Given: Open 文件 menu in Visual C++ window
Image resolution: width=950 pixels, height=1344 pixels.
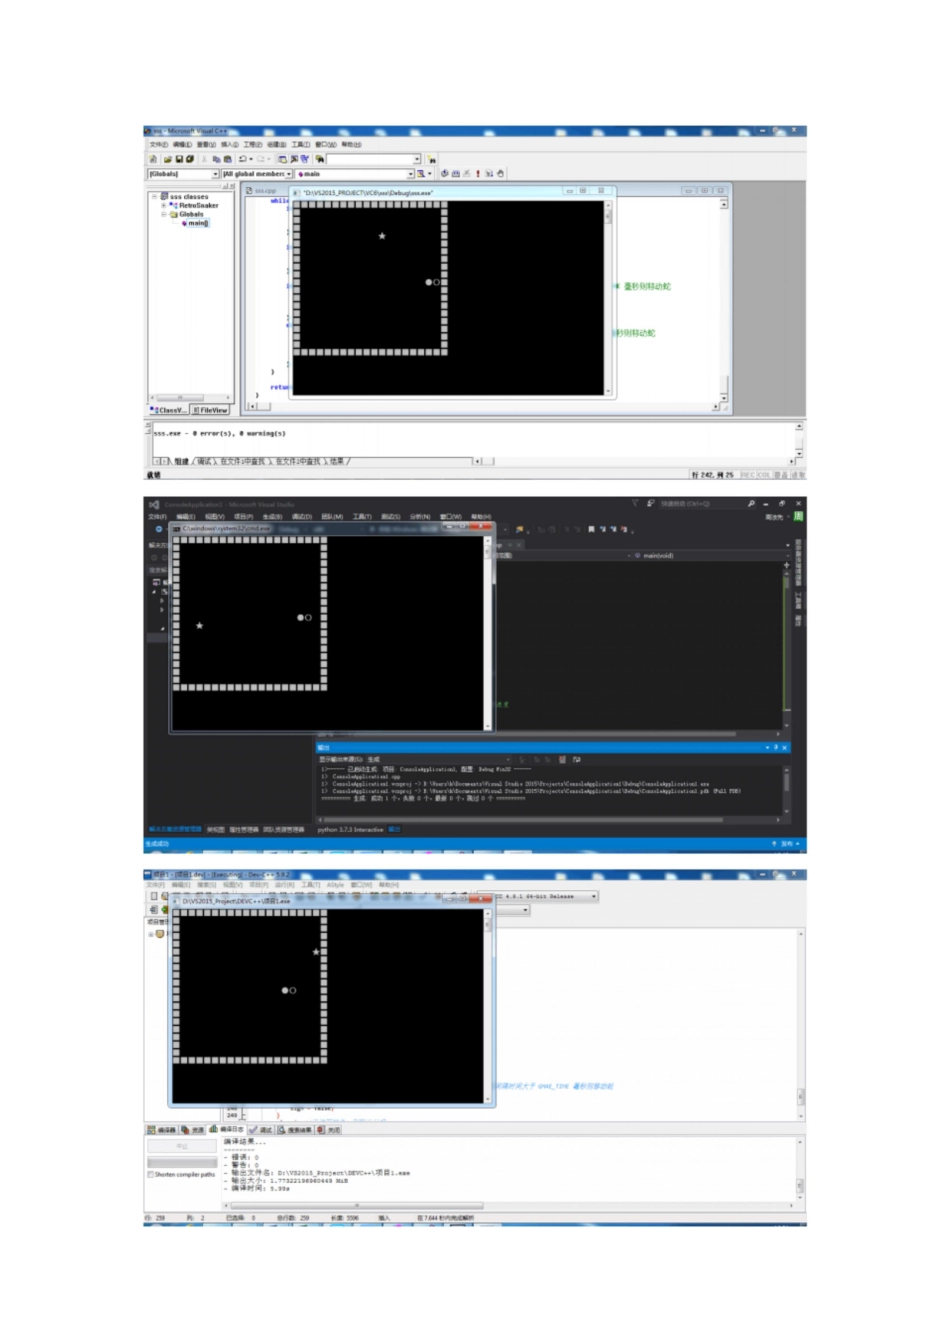Looking at the screenshot, I should [x=159, y=145].
